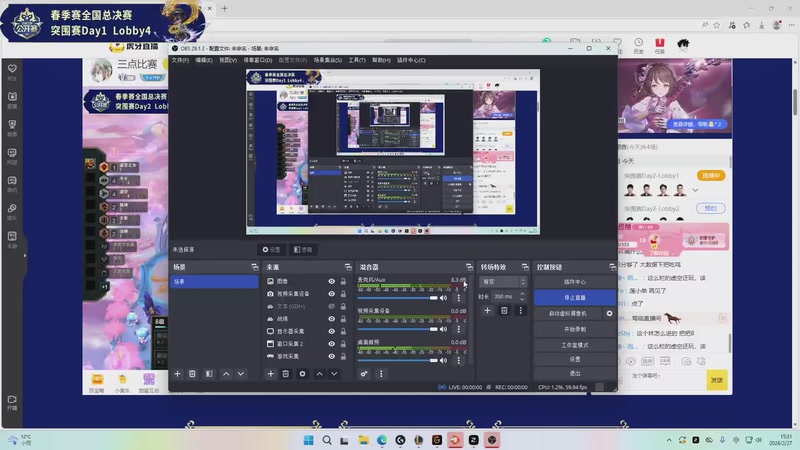Move source down in Sources panel
The width and height of the screenshot is (800, 450).
(334, 374)
